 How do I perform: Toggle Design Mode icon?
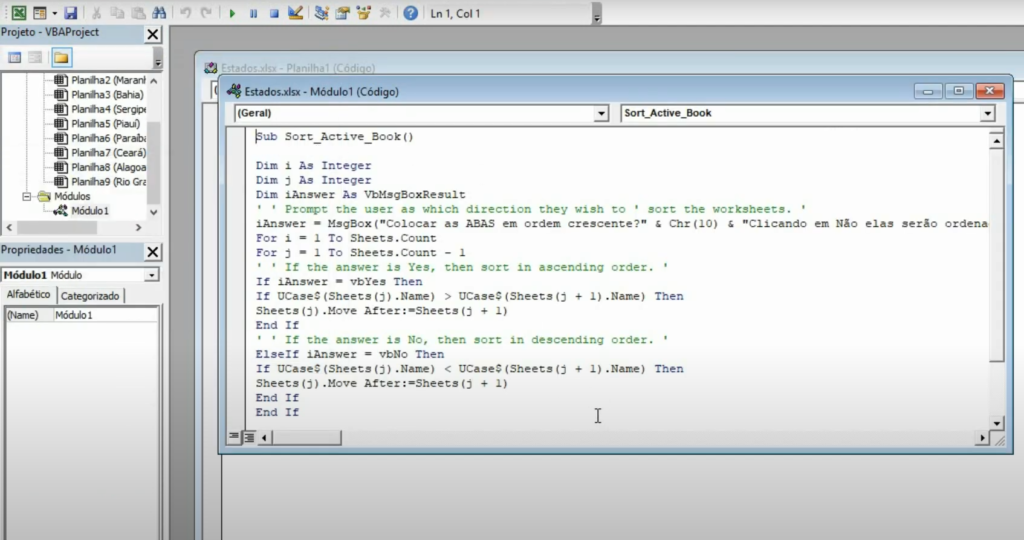[x=295, y=12]
